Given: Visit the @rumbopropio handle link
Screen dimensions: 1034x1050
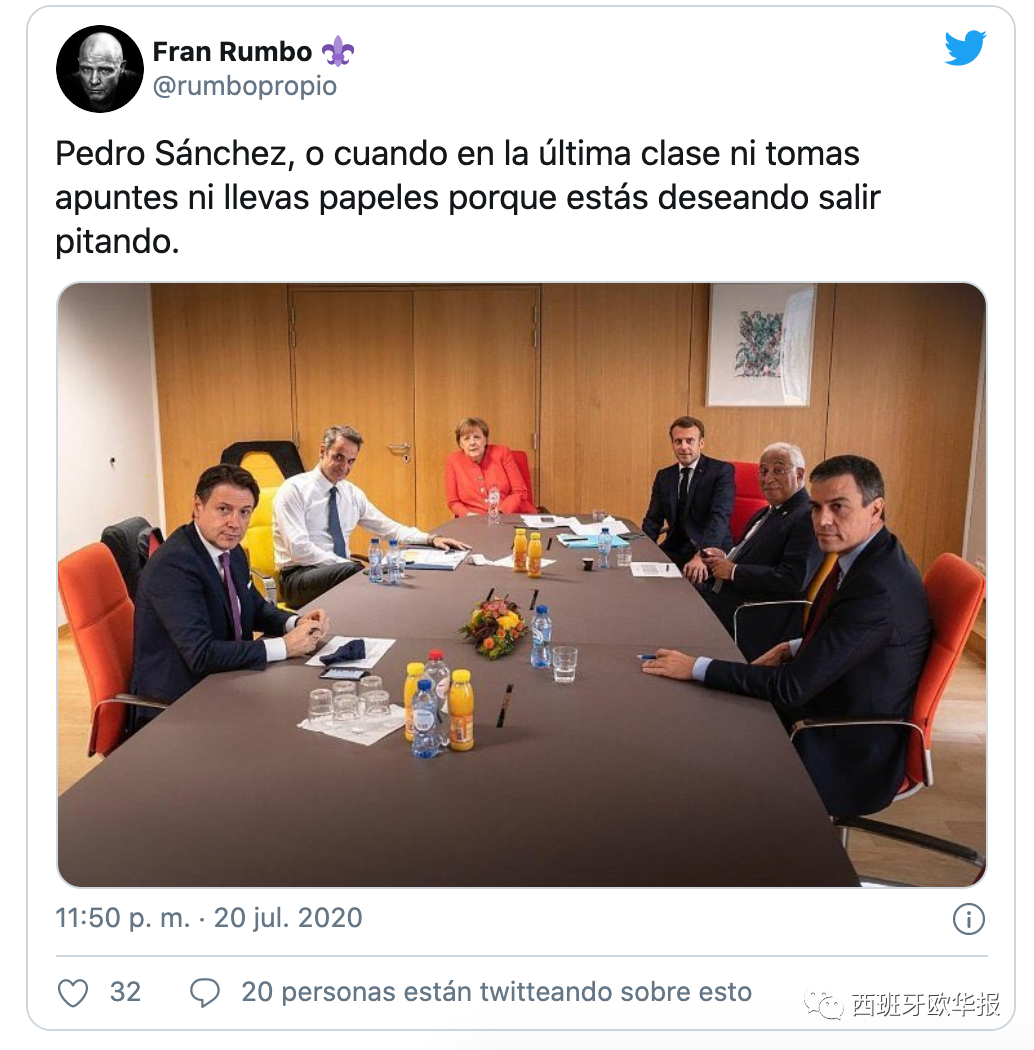Looking at the screenshot, I should click(245, 86).
